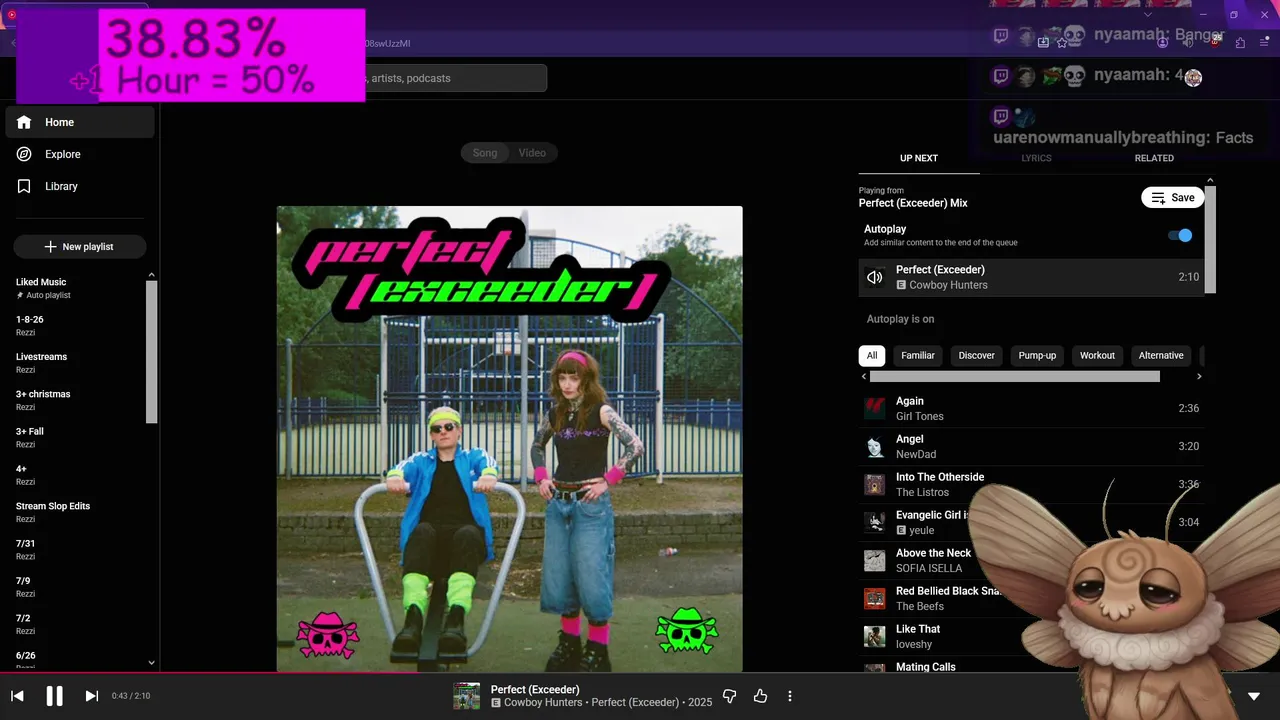Play Angel by NewDad
Image resolution: width=1280 pixels, height=720 pixels.
[x=1031, y=446]
